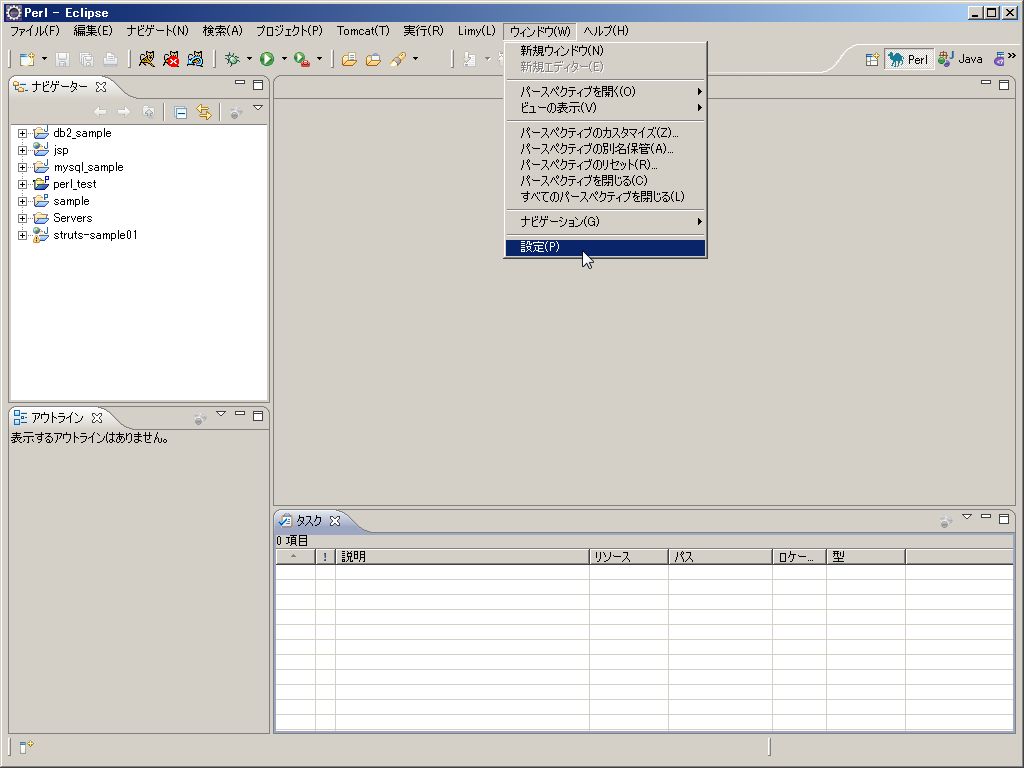
Task: Choose パースペクティブの別名保管(A)
Action: 605,149
